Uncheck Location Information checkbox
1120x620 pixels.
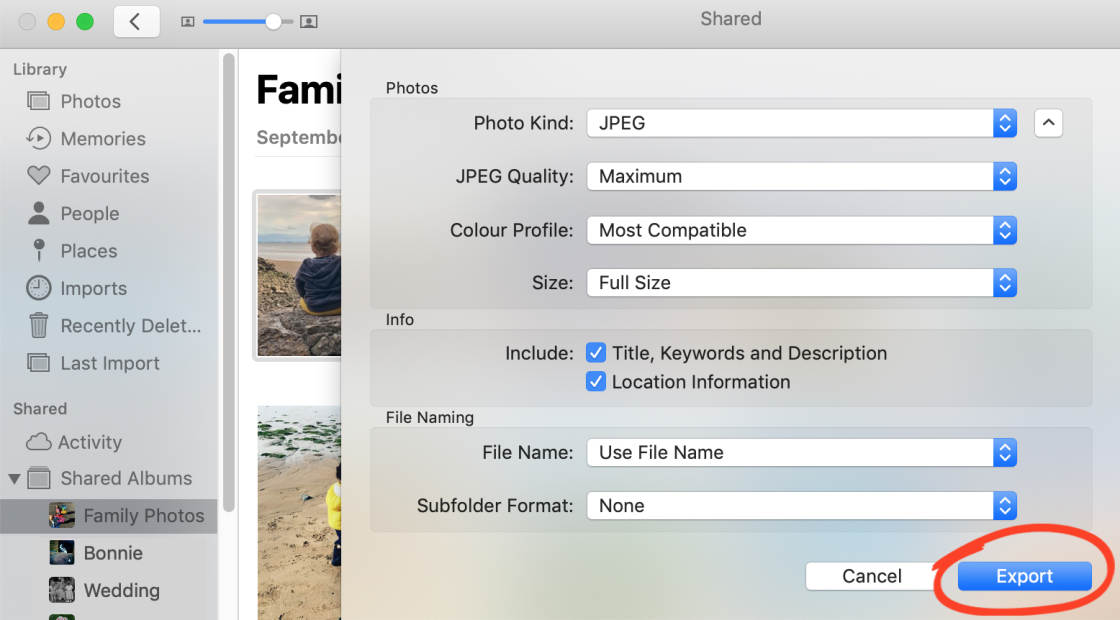(596, 381)
